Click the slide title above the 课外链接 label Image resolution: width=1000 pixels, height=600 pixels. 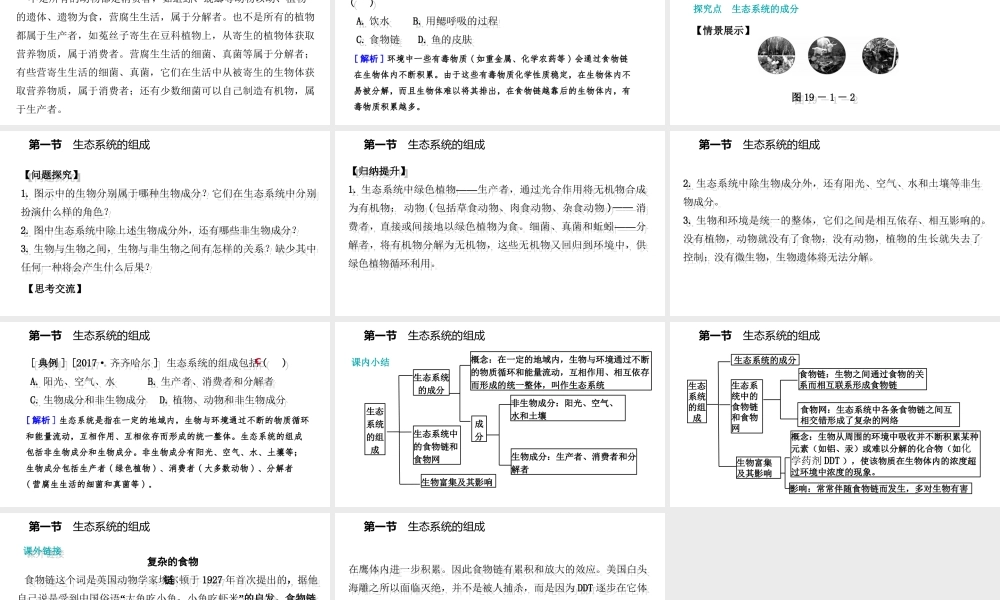click(89, 527)
